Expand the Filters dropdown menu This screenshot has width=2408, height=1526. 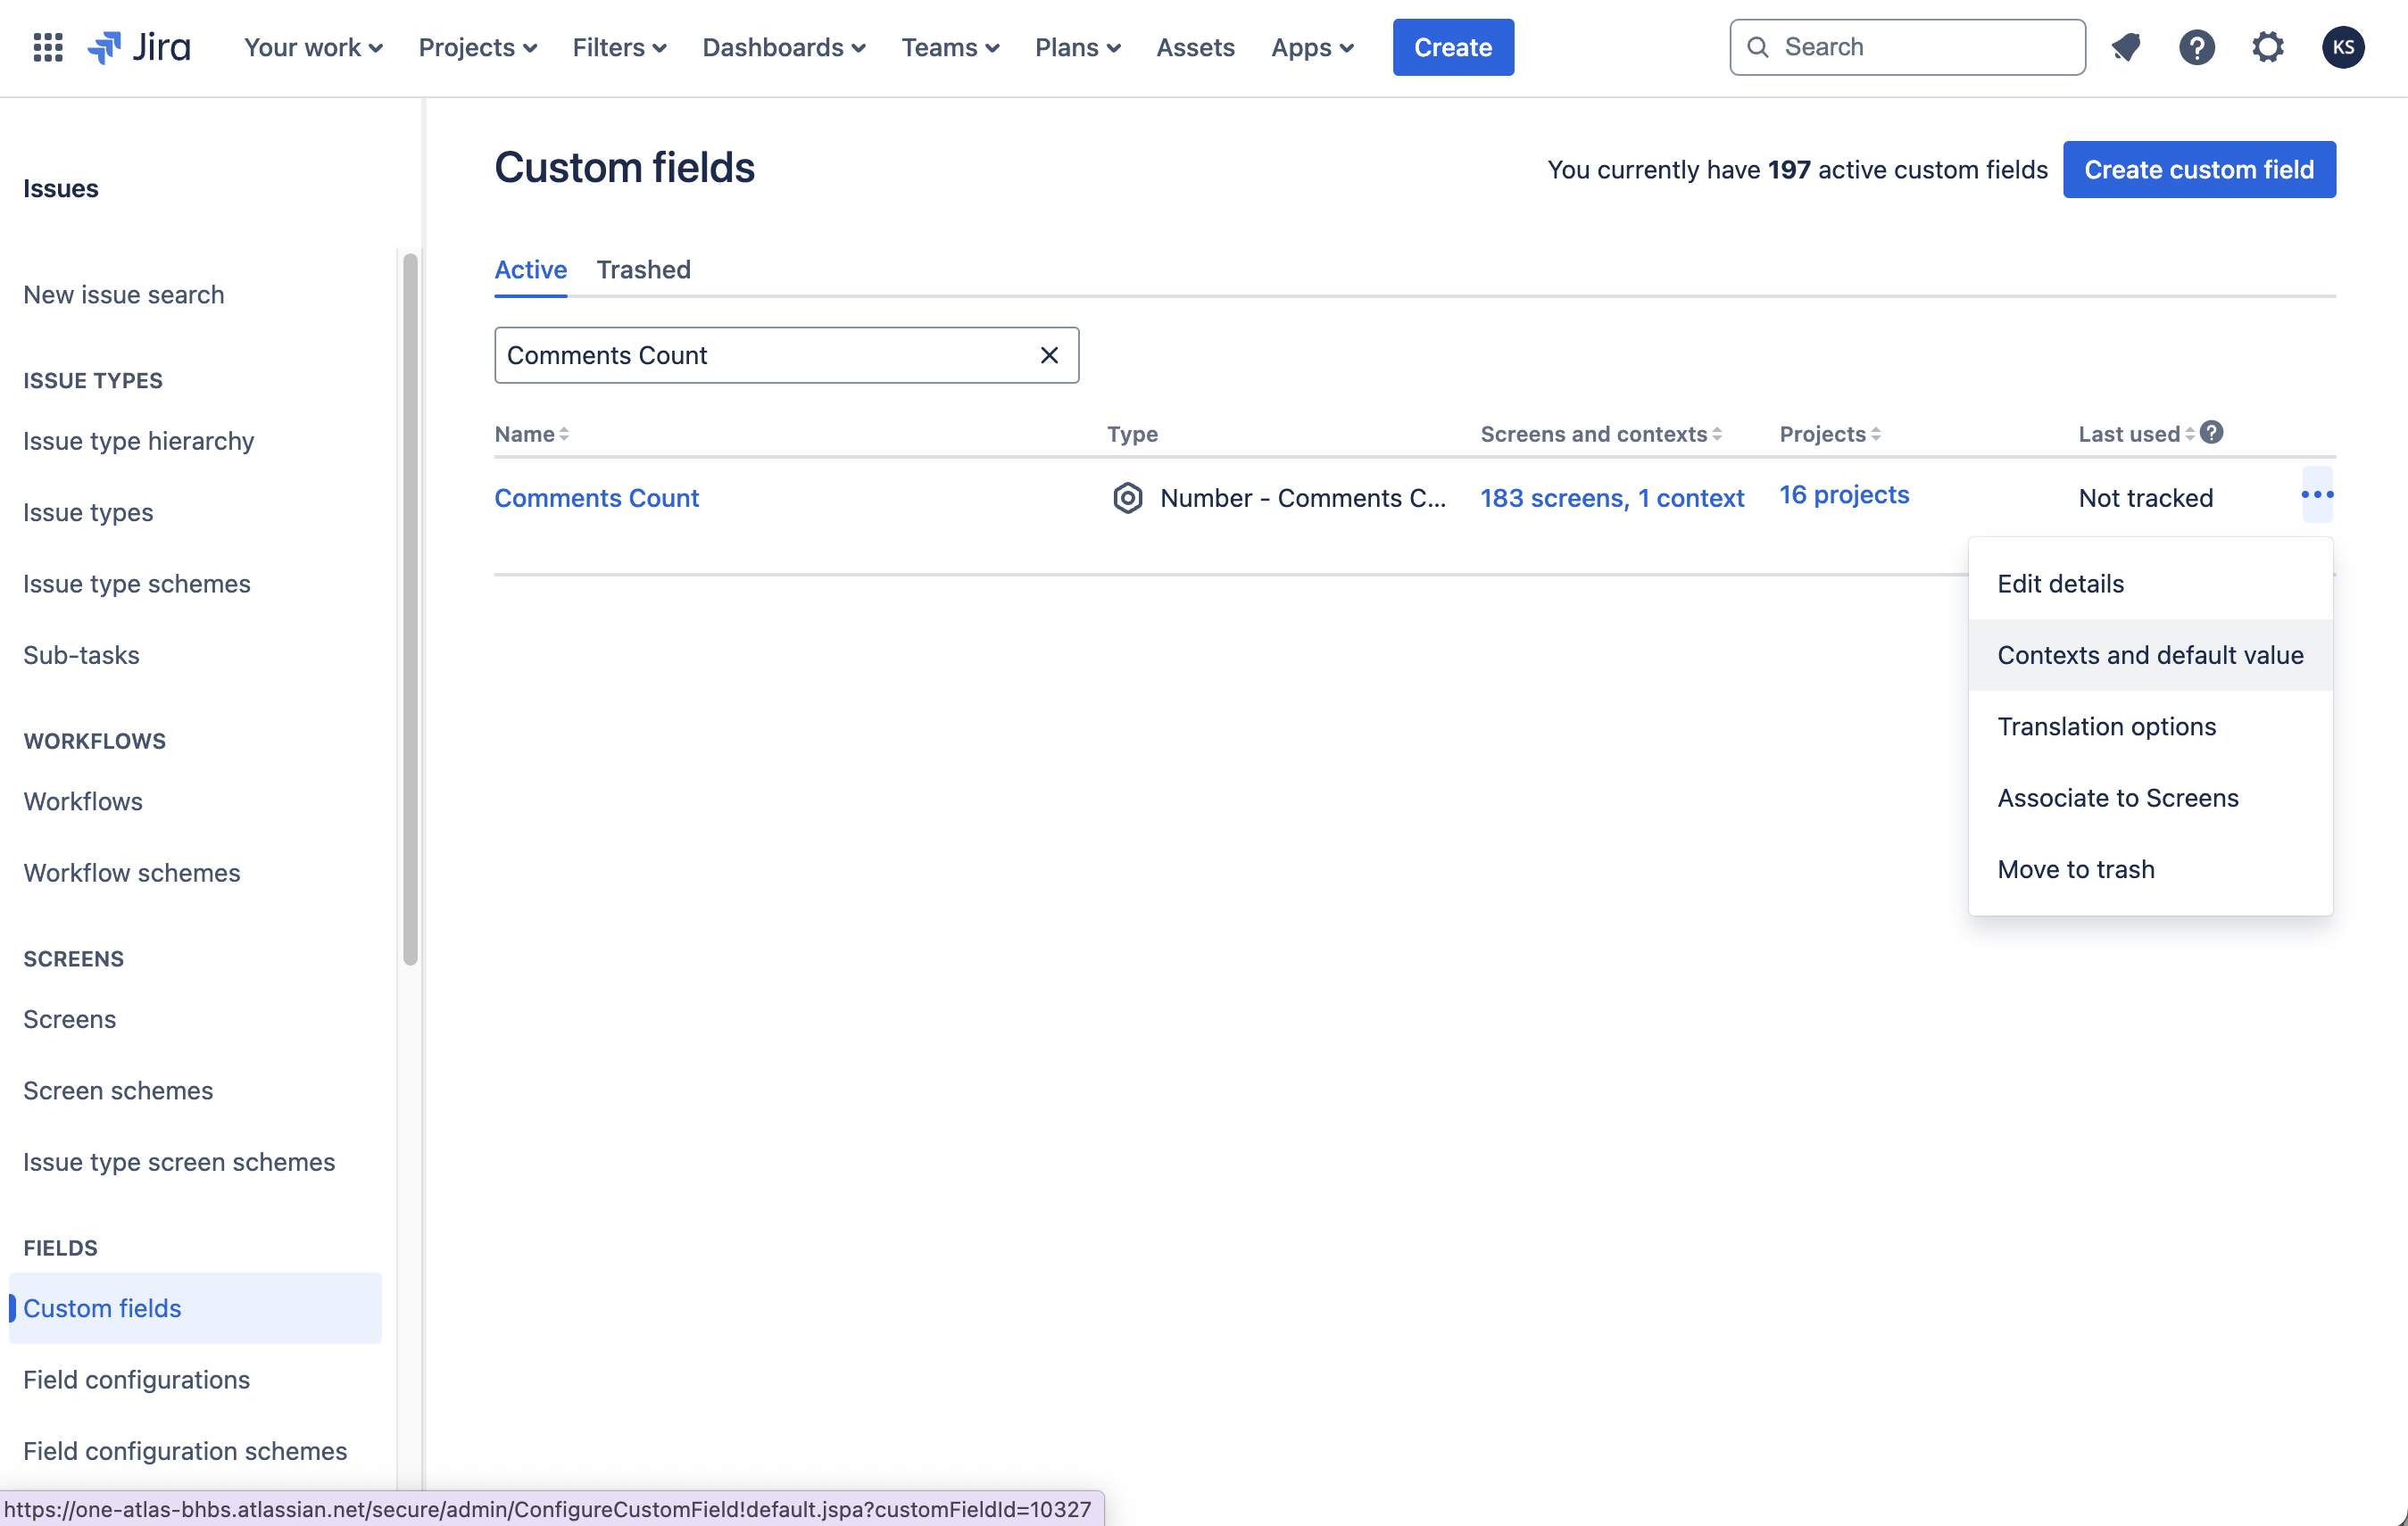coord(619,47)
